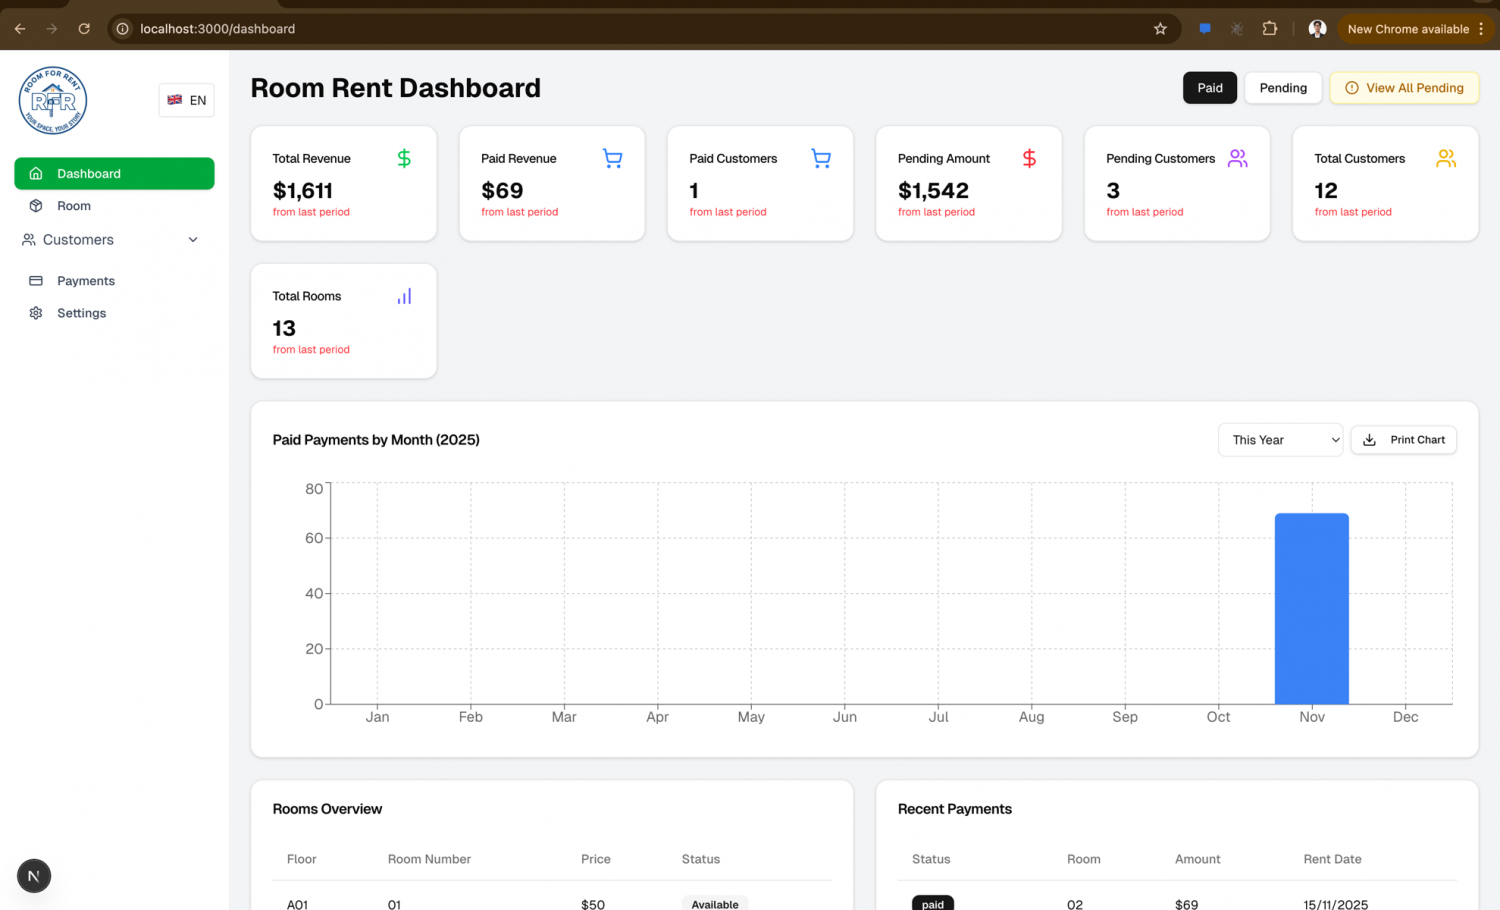
Task: Go to Room in the sidebar
Action: click(x=74, y=206)
